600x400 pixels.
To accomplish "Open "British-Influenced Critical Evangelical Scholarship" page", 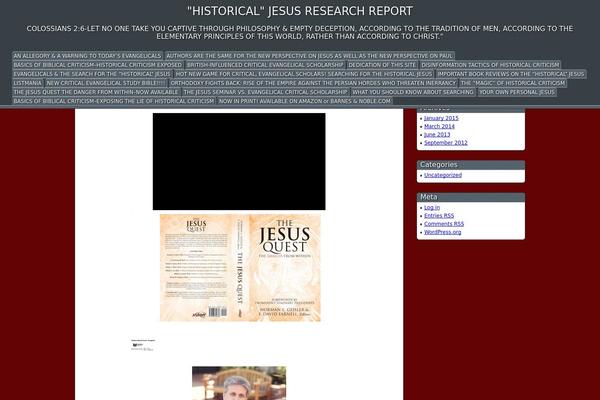I will (265, 65).
